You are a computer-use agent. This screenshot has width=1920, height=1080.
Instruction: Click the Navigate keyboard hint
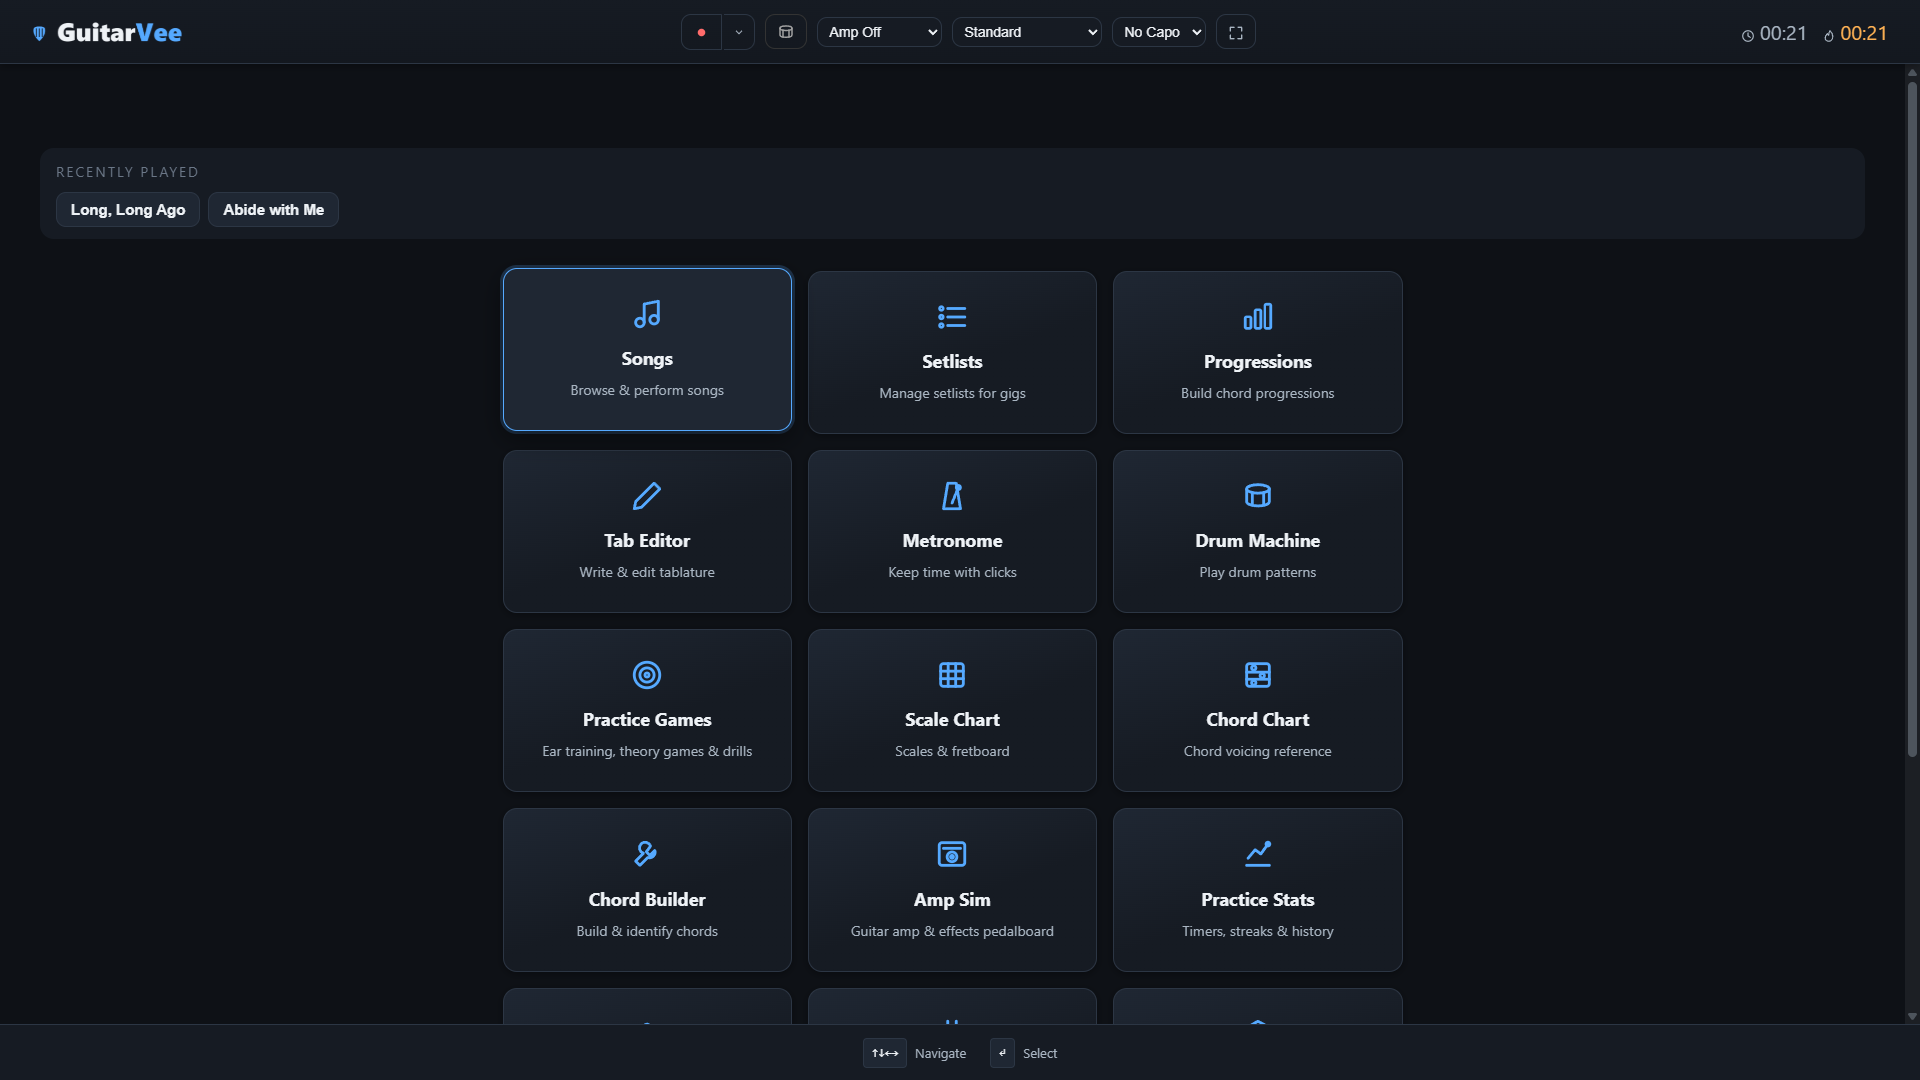coord(915,1053)
